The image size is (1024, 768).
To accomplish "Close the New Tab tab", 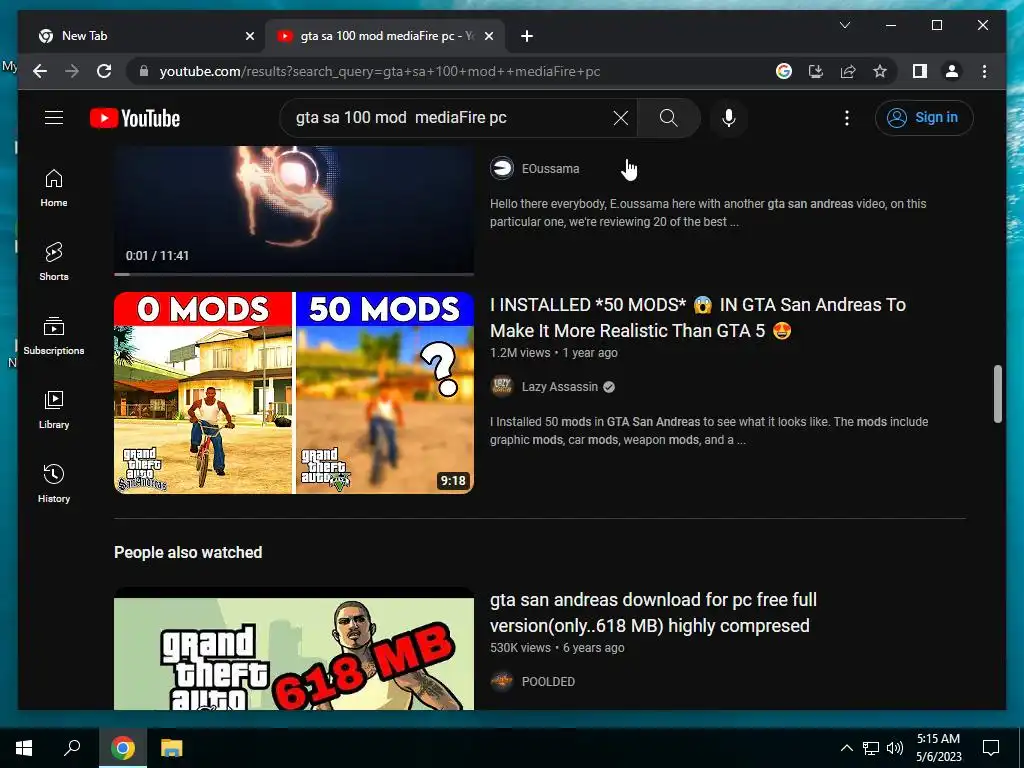I will coord(249,37).
